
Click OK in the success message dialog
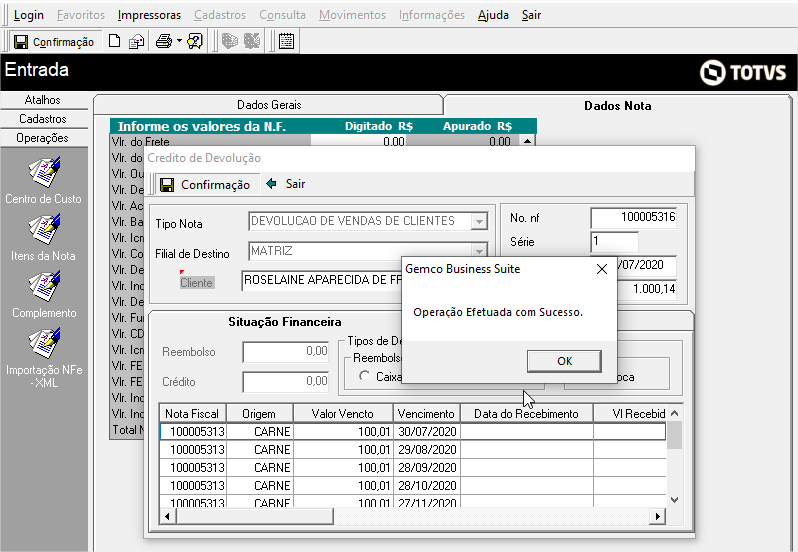[564, 361]
